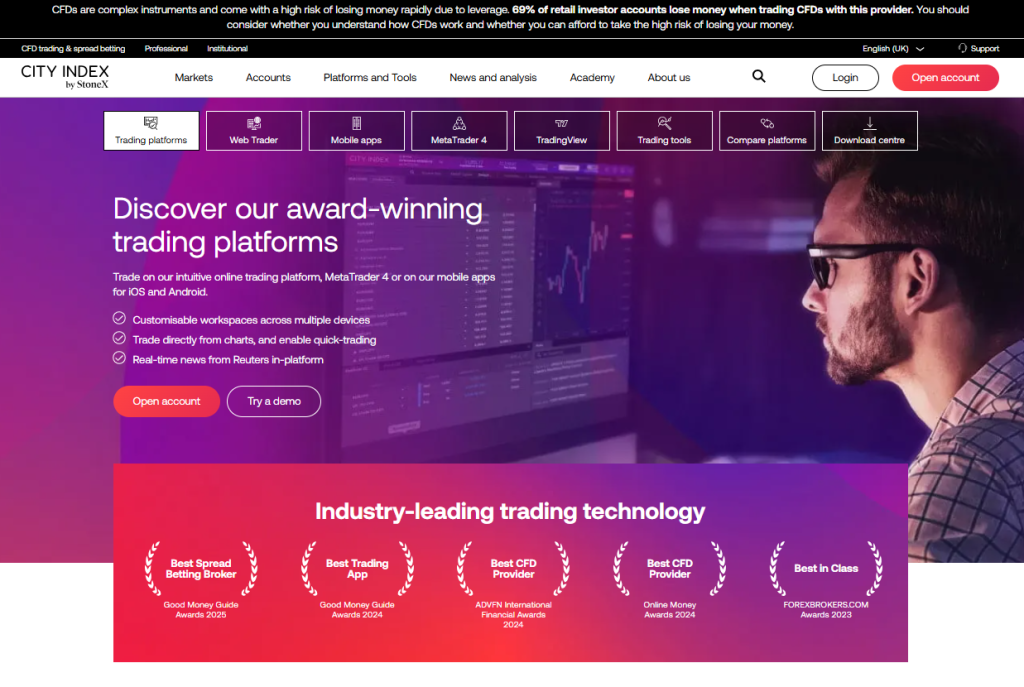Select the CFD trading & spread betting tab
Image resolution: width=1024 pixels, height=687 pixels.
click(72, 48)
